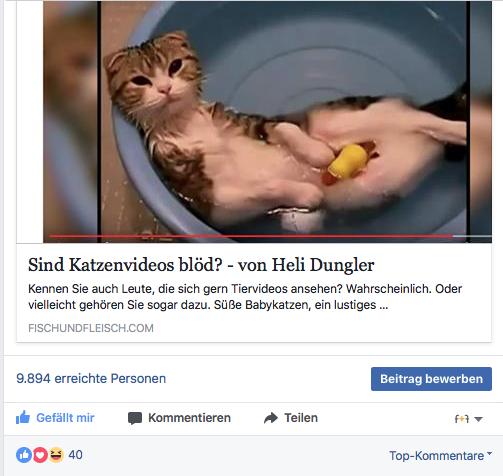Expand the Top-Kommentare sort dropdown
The width and height of the screenshot is (503, 476).
pos(440,456)
